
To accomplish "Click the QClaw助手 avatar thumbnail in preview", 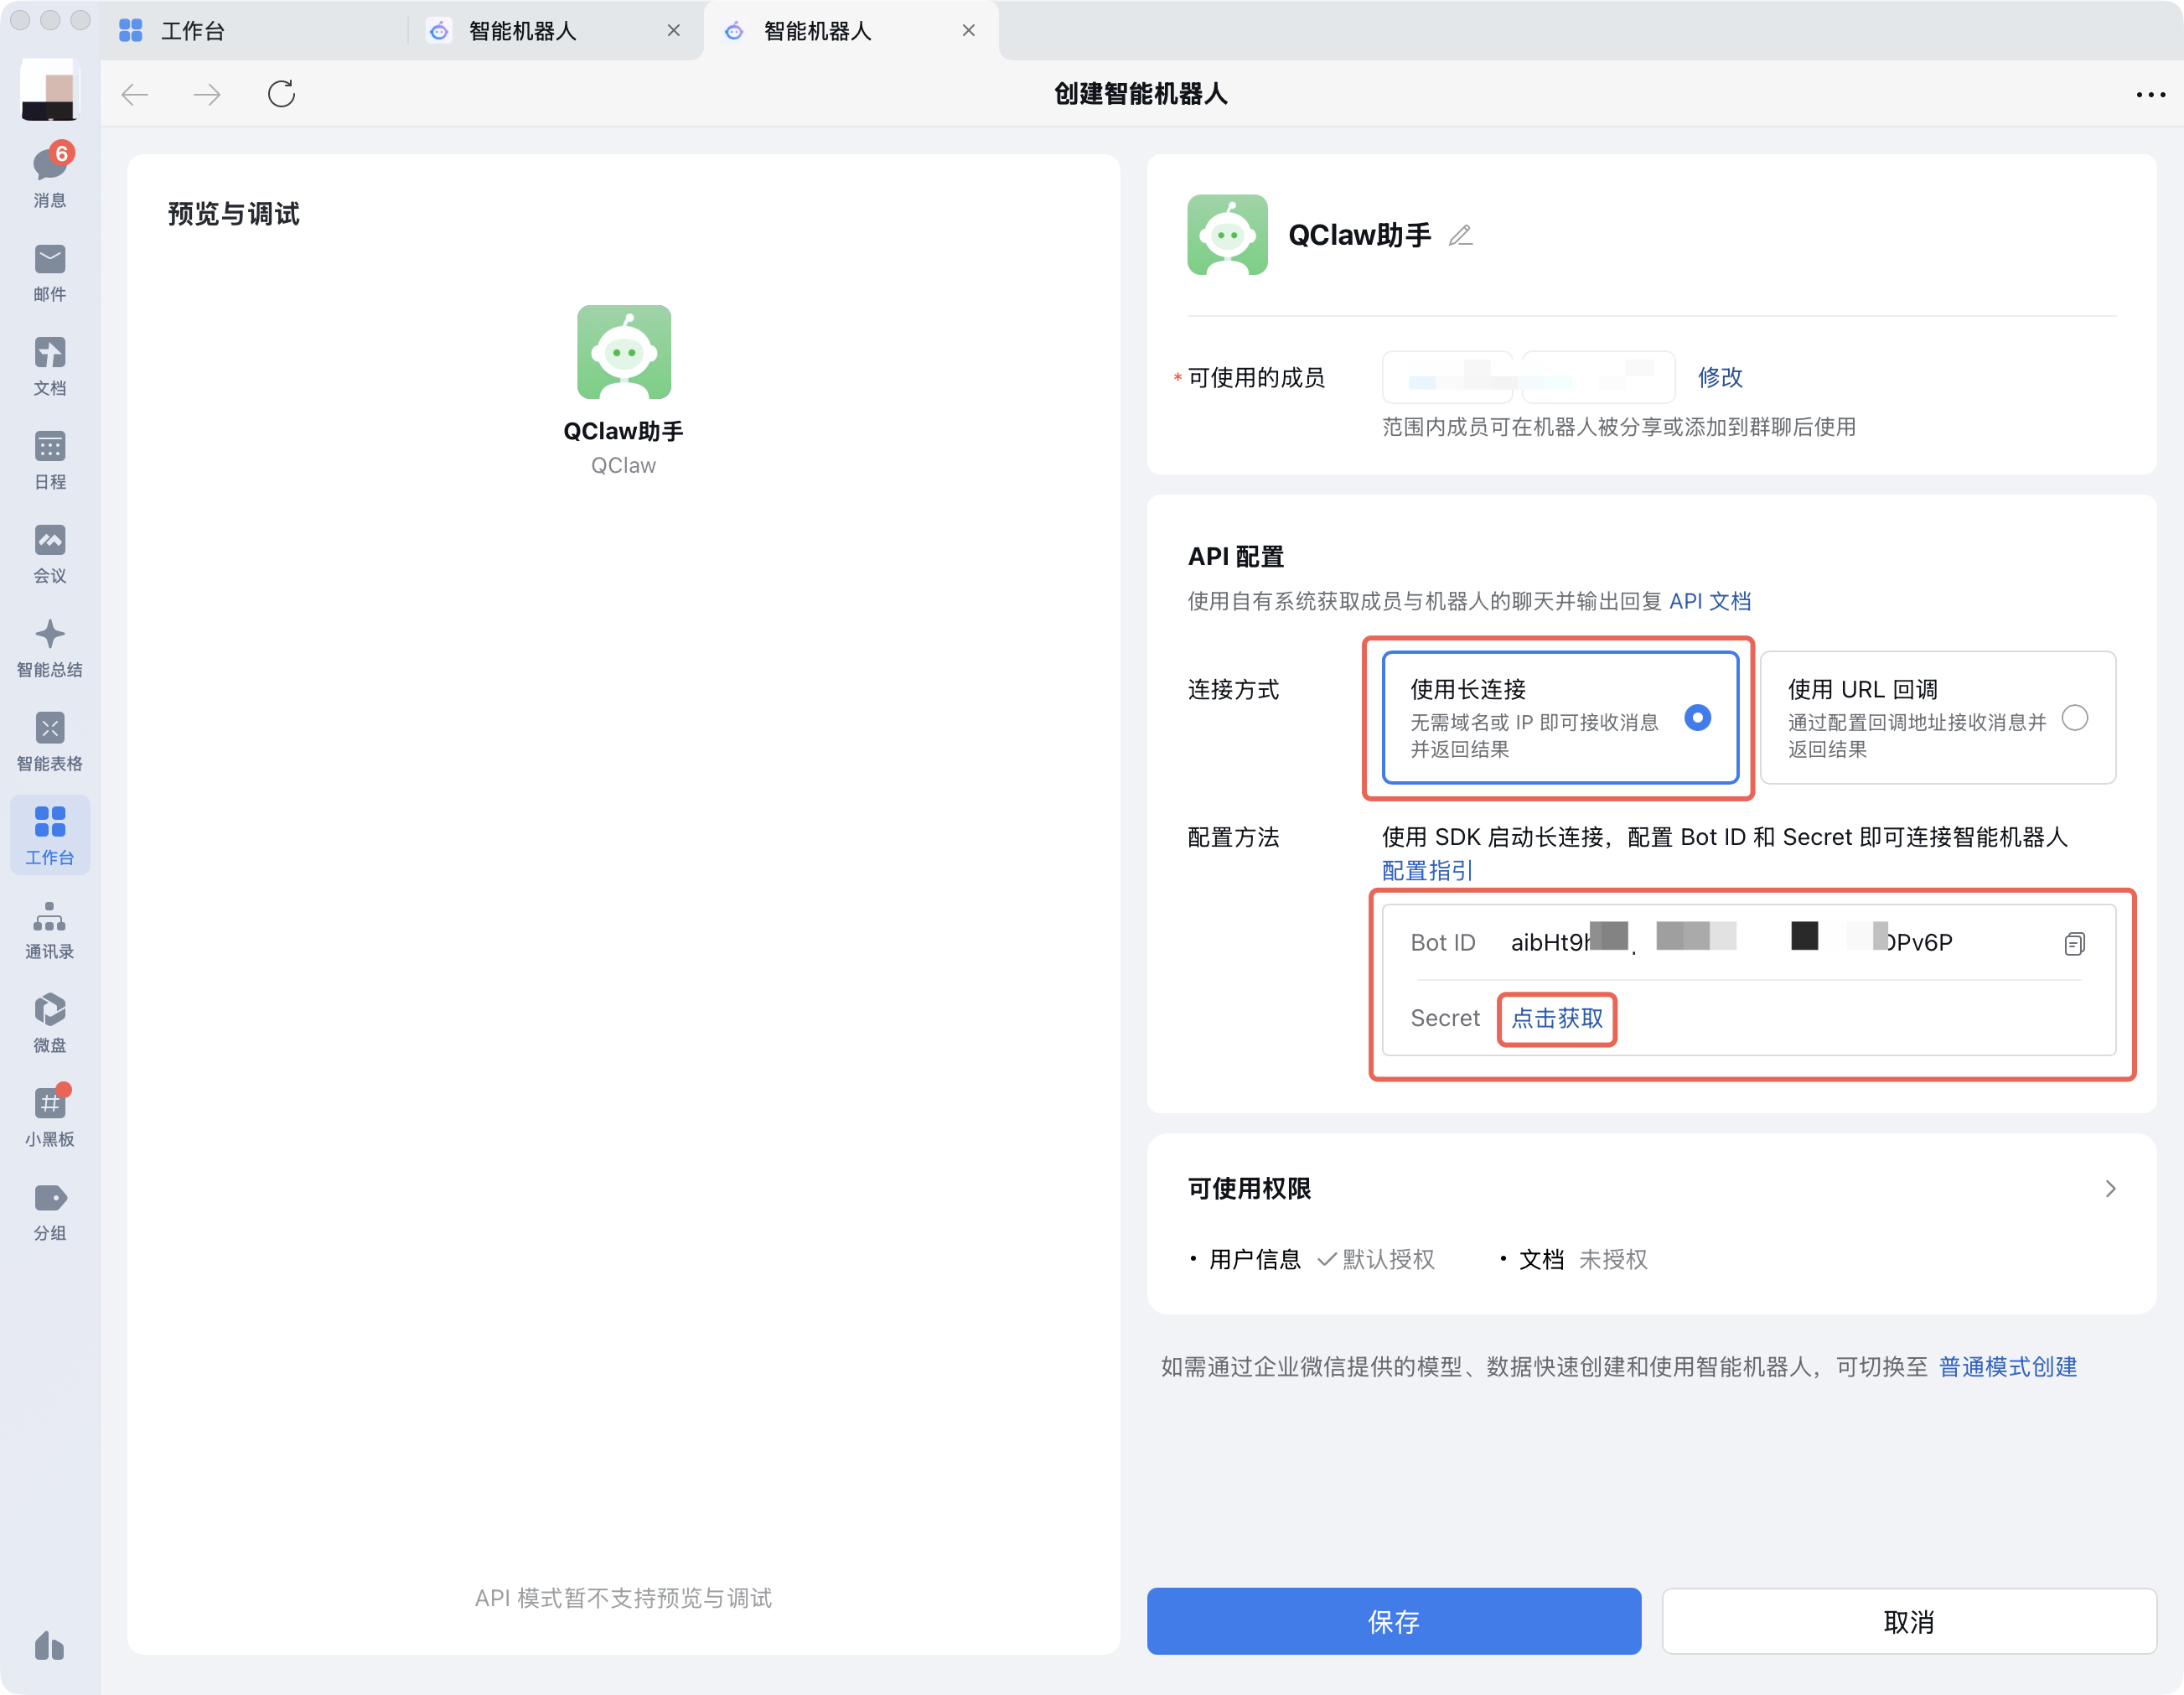I will (623, 352).
